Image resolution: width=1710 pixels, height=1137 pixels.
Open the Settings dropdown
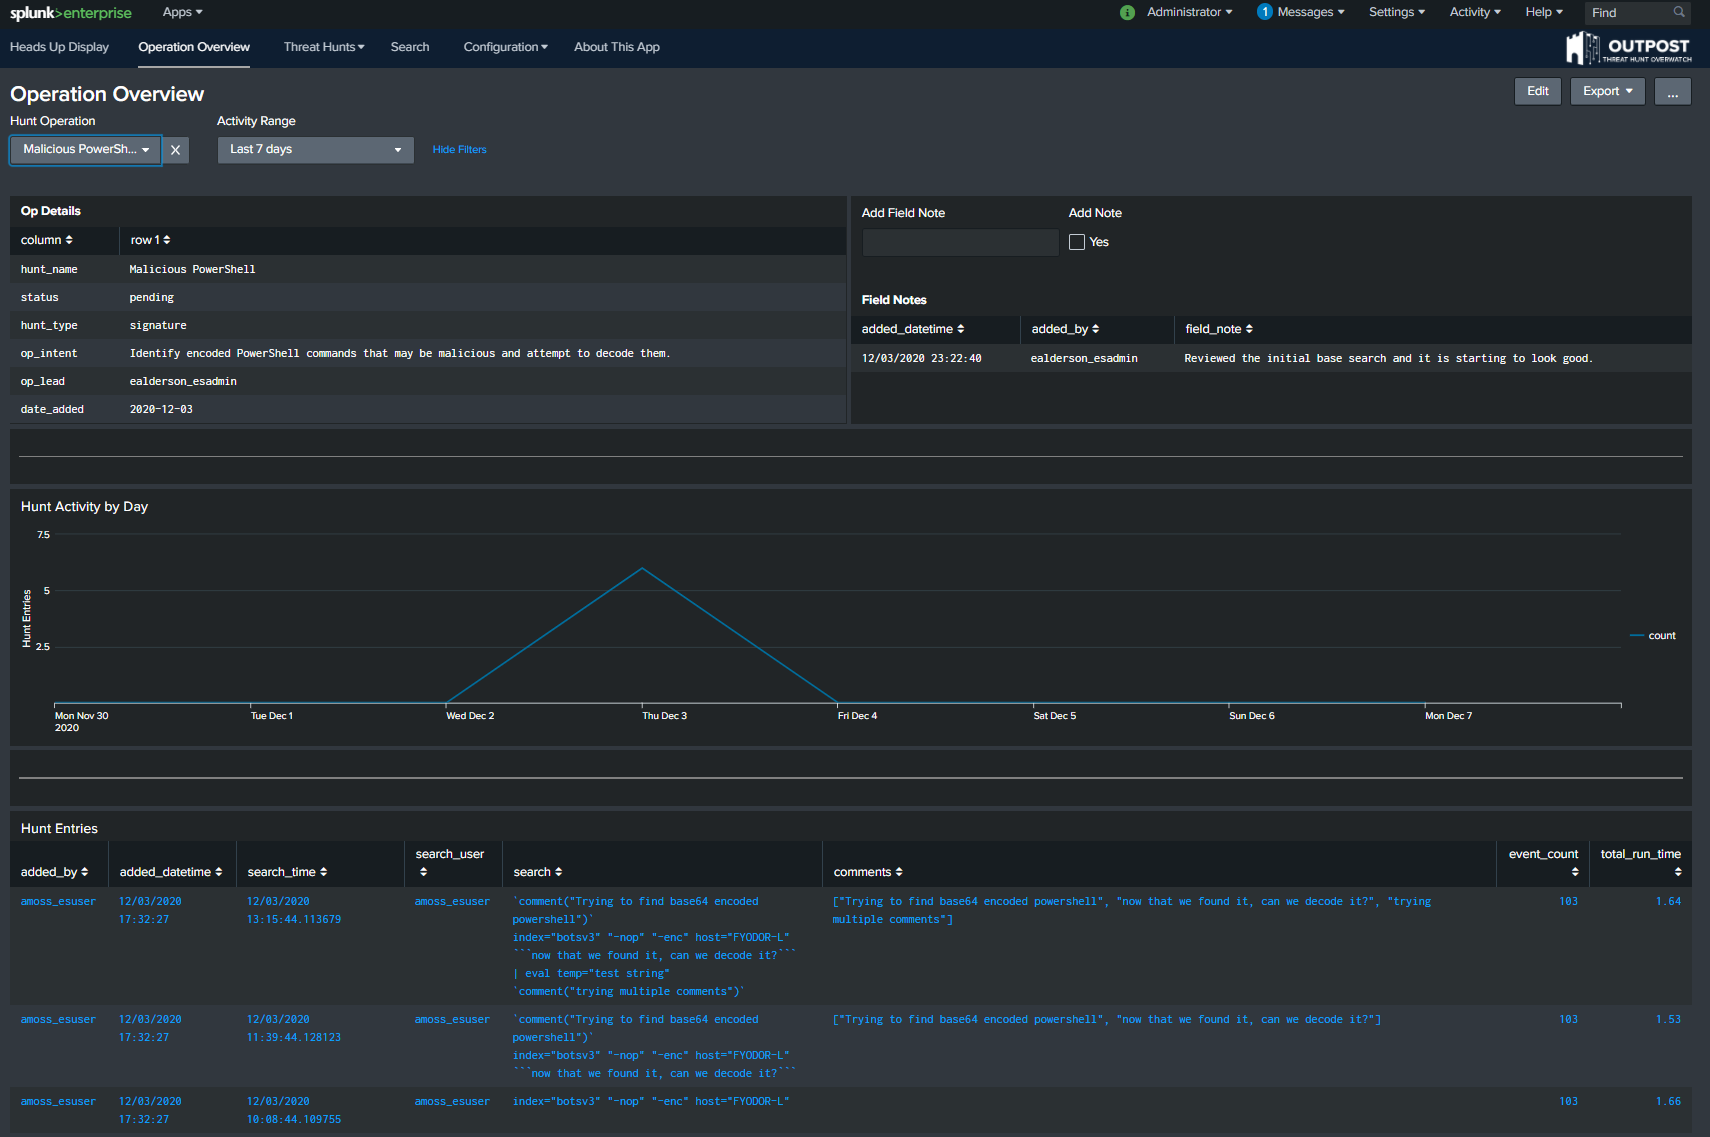pyautogui.click(x=1397, y=12)
